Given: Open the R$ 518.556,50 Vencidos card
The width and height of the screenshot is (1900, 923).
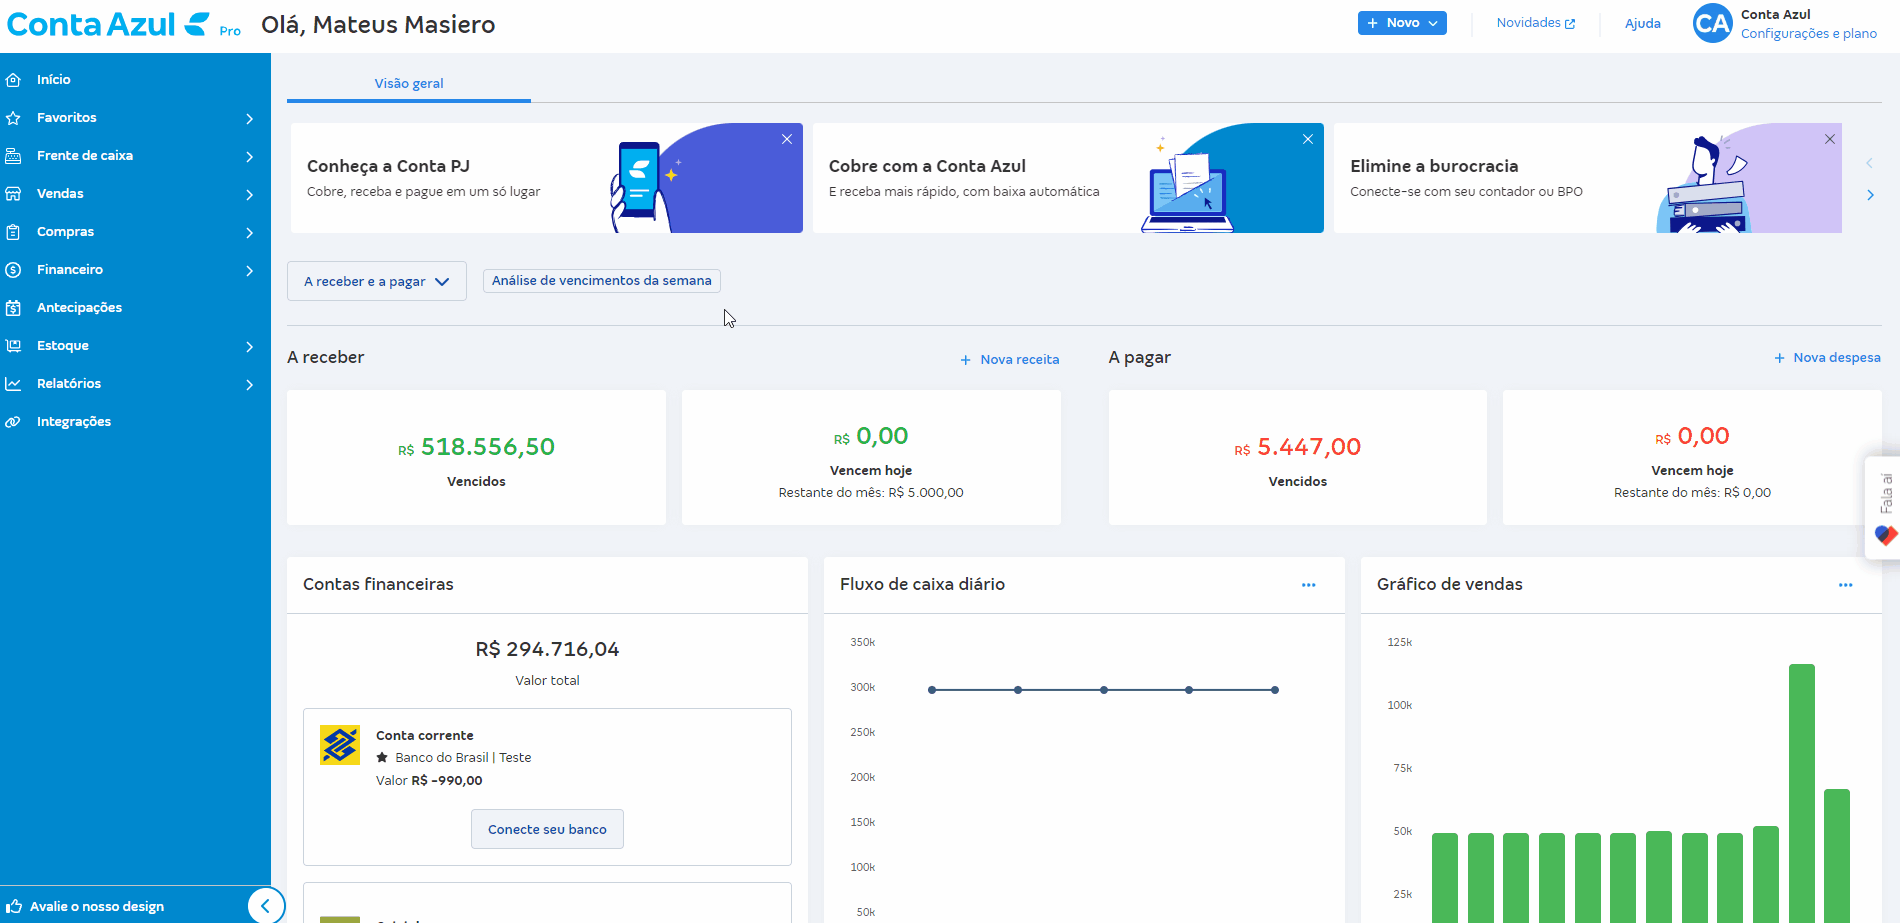Looking at the screenshot, I should coord(476,458).
